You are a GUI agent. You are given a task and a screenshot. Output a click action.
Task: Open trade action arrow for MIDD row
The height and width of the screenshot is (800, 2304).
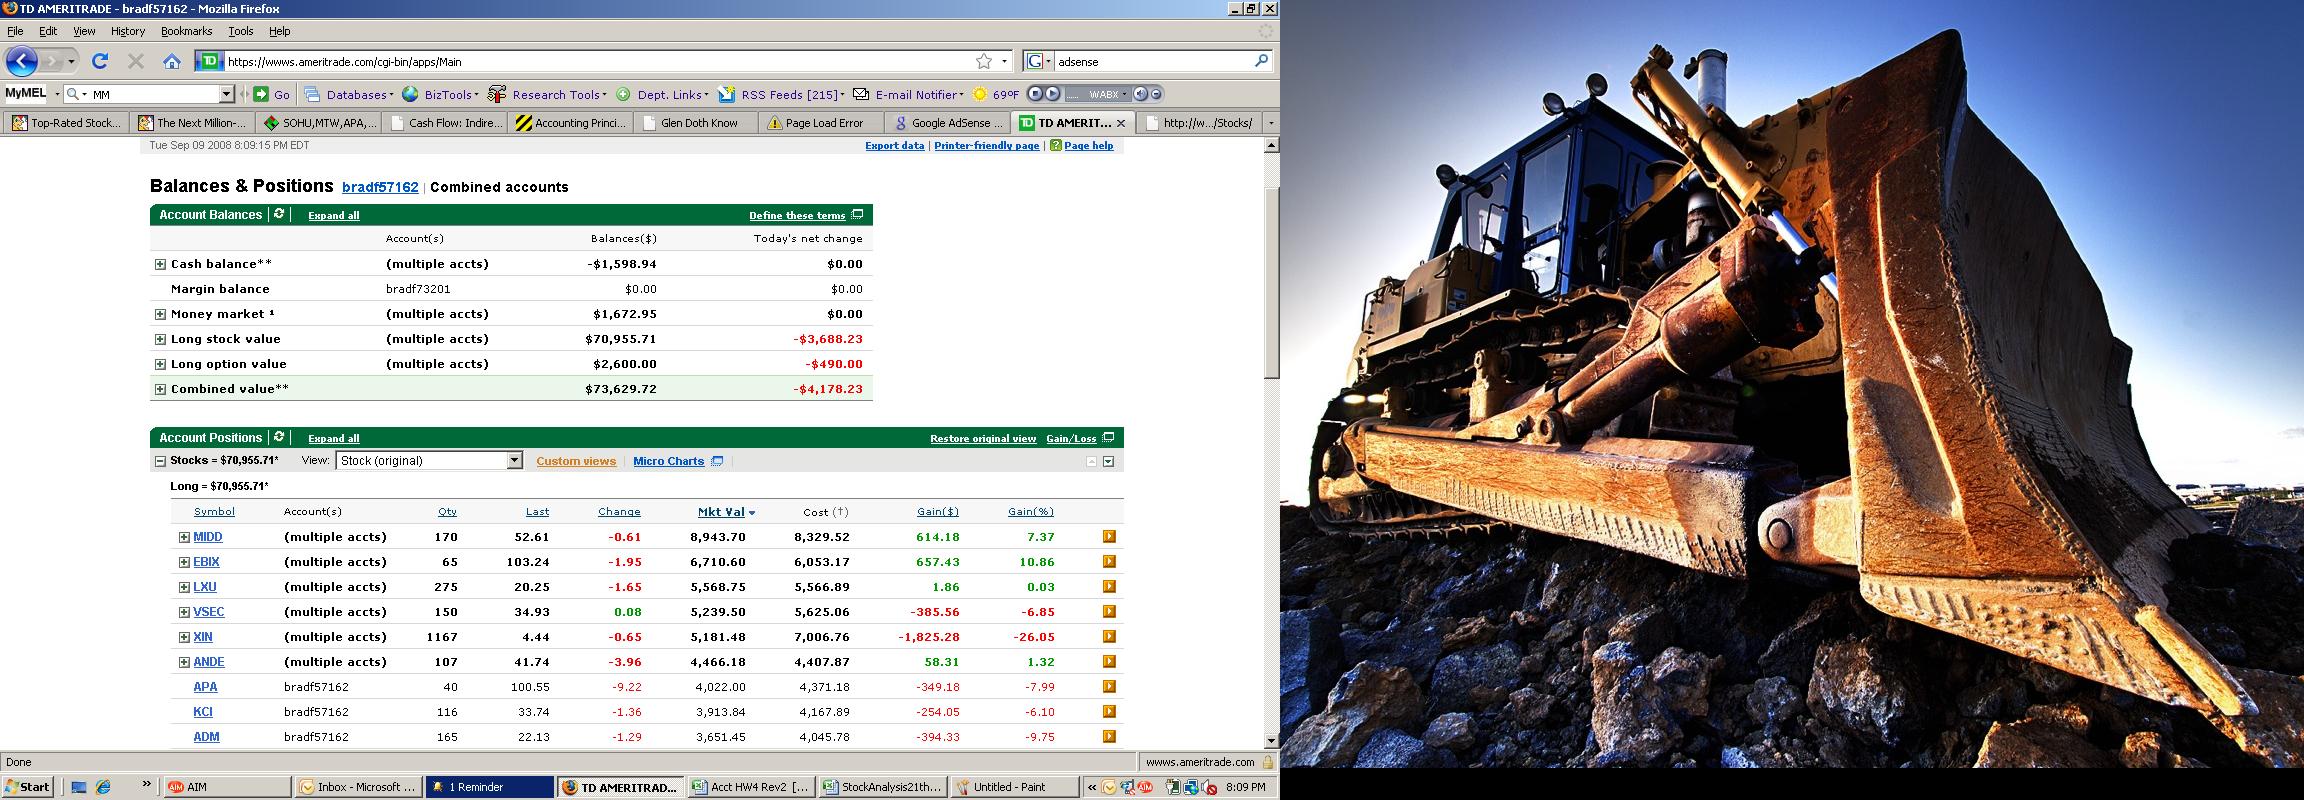1108,537
